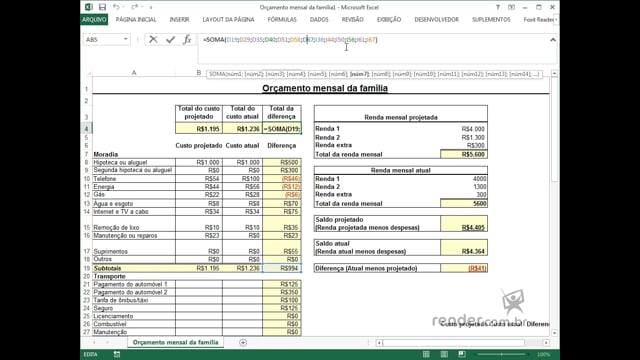This screenshot has height=360, width=640.
Task: Open the ARQUIVO tab
Action: [x=94, y=20]
